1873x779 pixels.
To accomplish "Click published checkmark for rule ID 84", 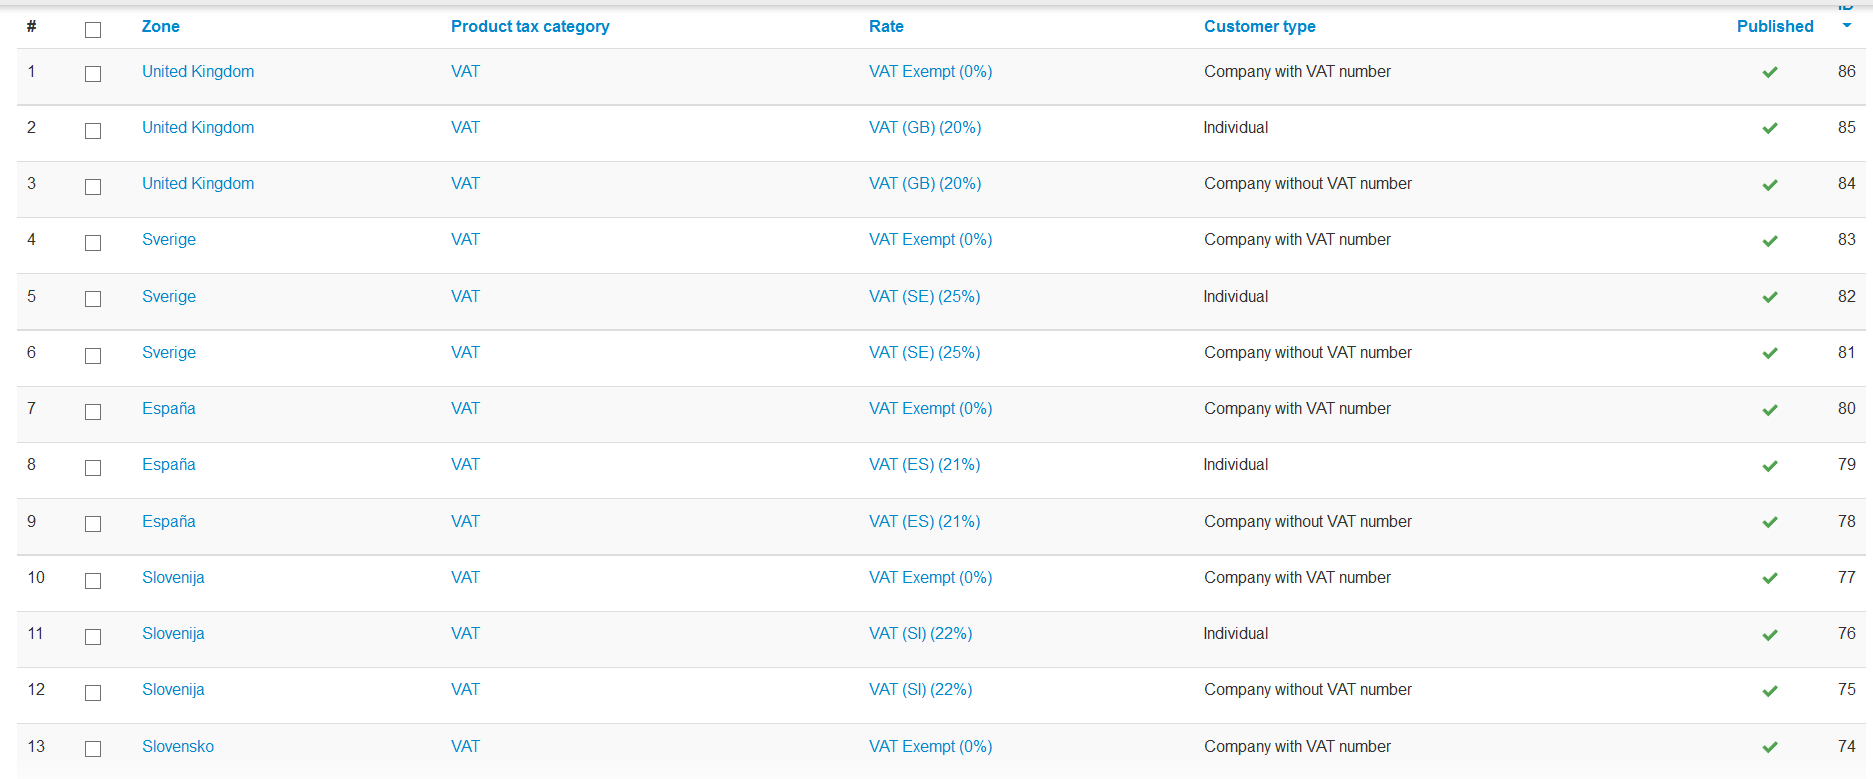I will point(1769,185).
